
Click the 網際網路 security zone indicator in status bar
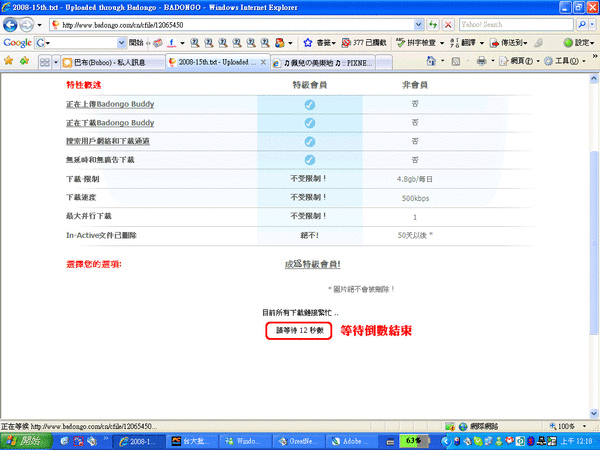479,426
